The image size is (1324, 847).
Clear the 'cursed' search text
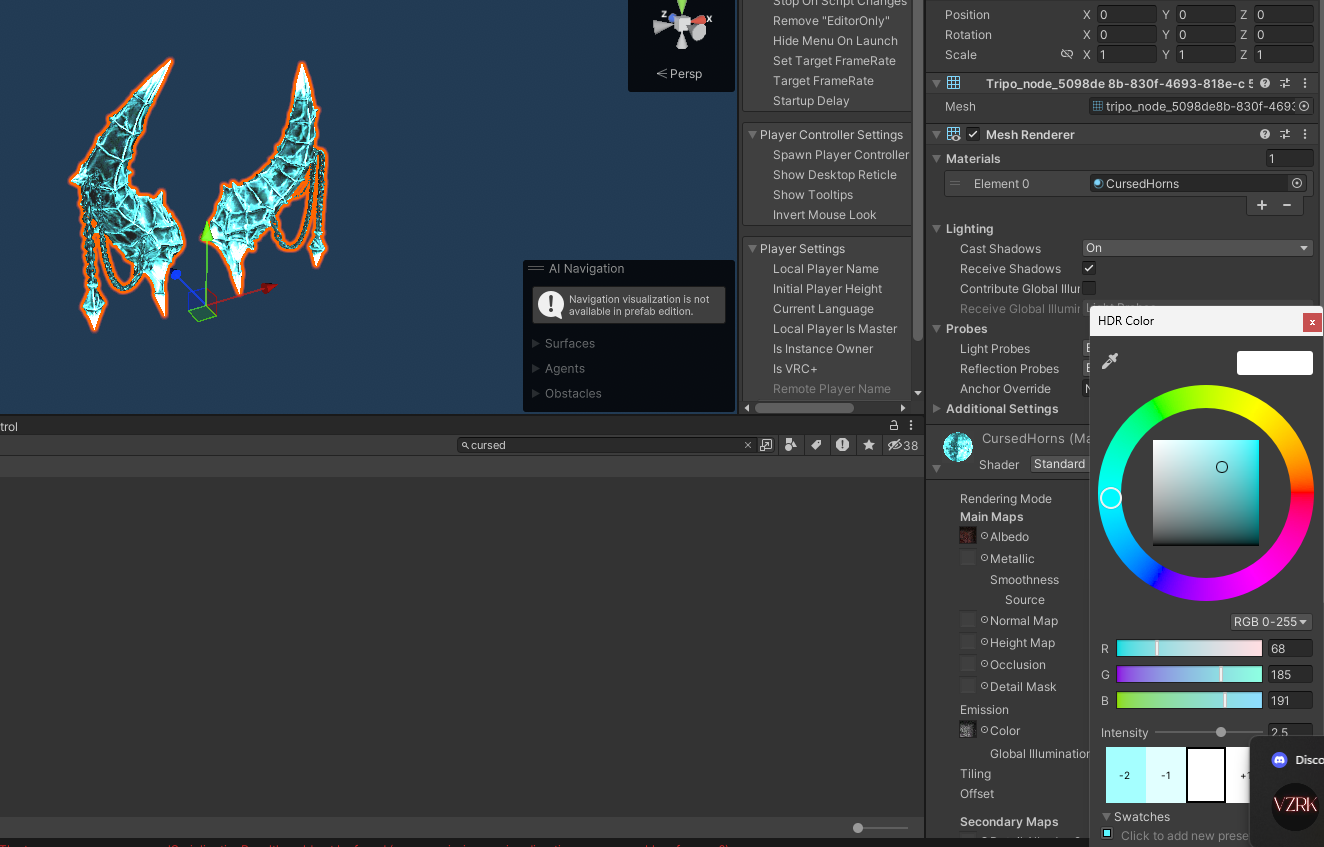[x=748, y=445]
